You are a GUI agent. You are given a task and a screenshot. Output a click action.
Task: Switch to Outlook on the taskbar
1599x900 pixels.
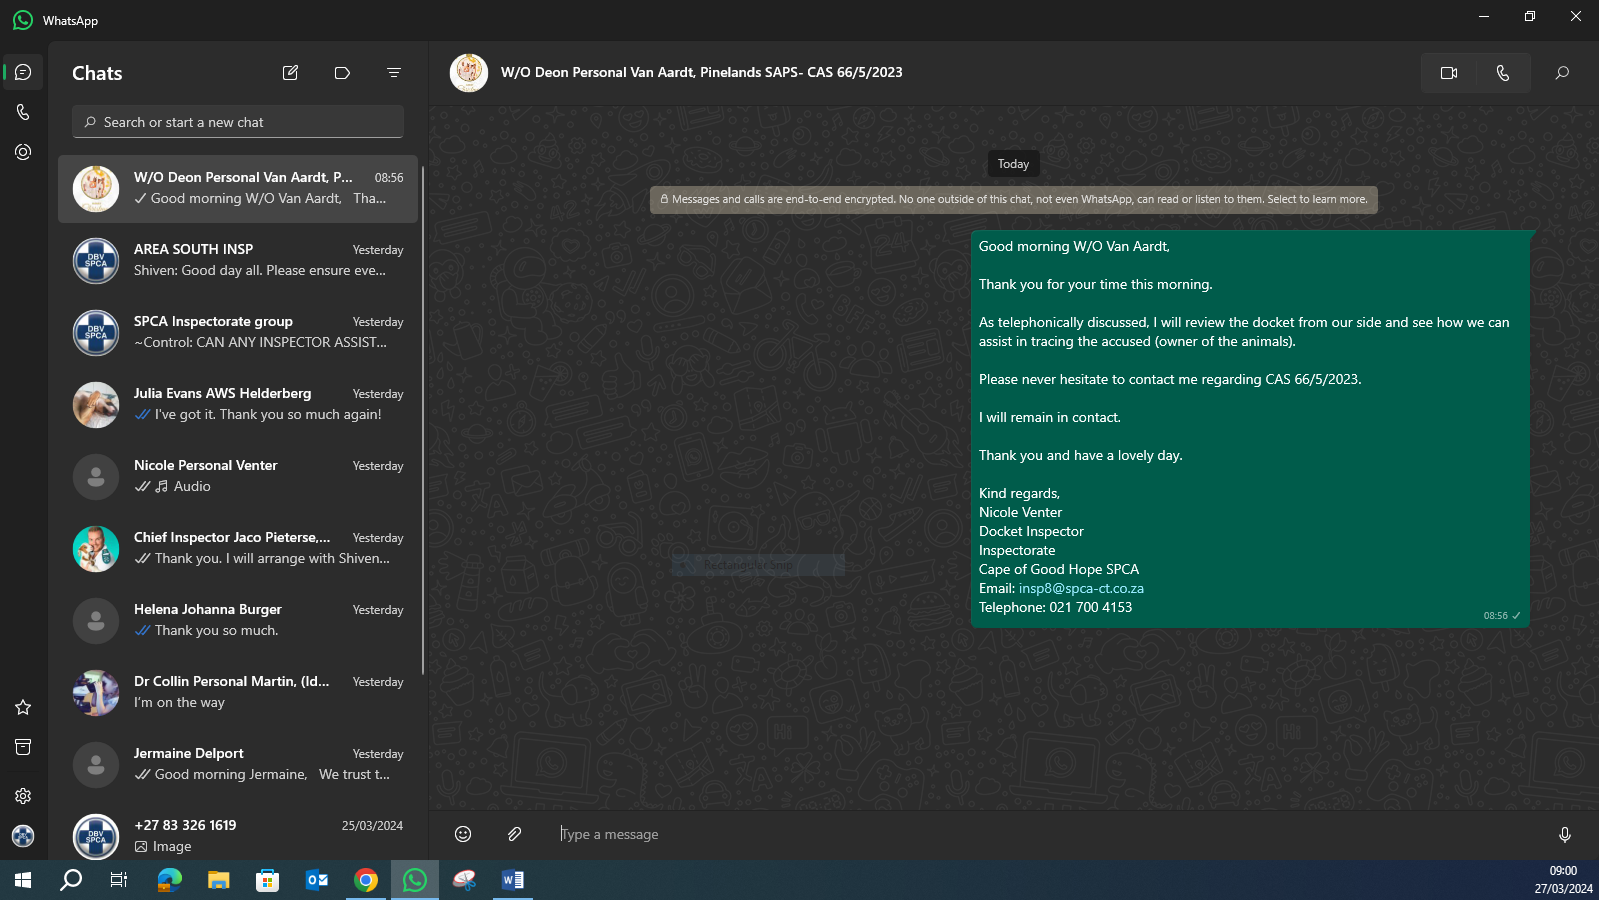[x=316, y=880]
